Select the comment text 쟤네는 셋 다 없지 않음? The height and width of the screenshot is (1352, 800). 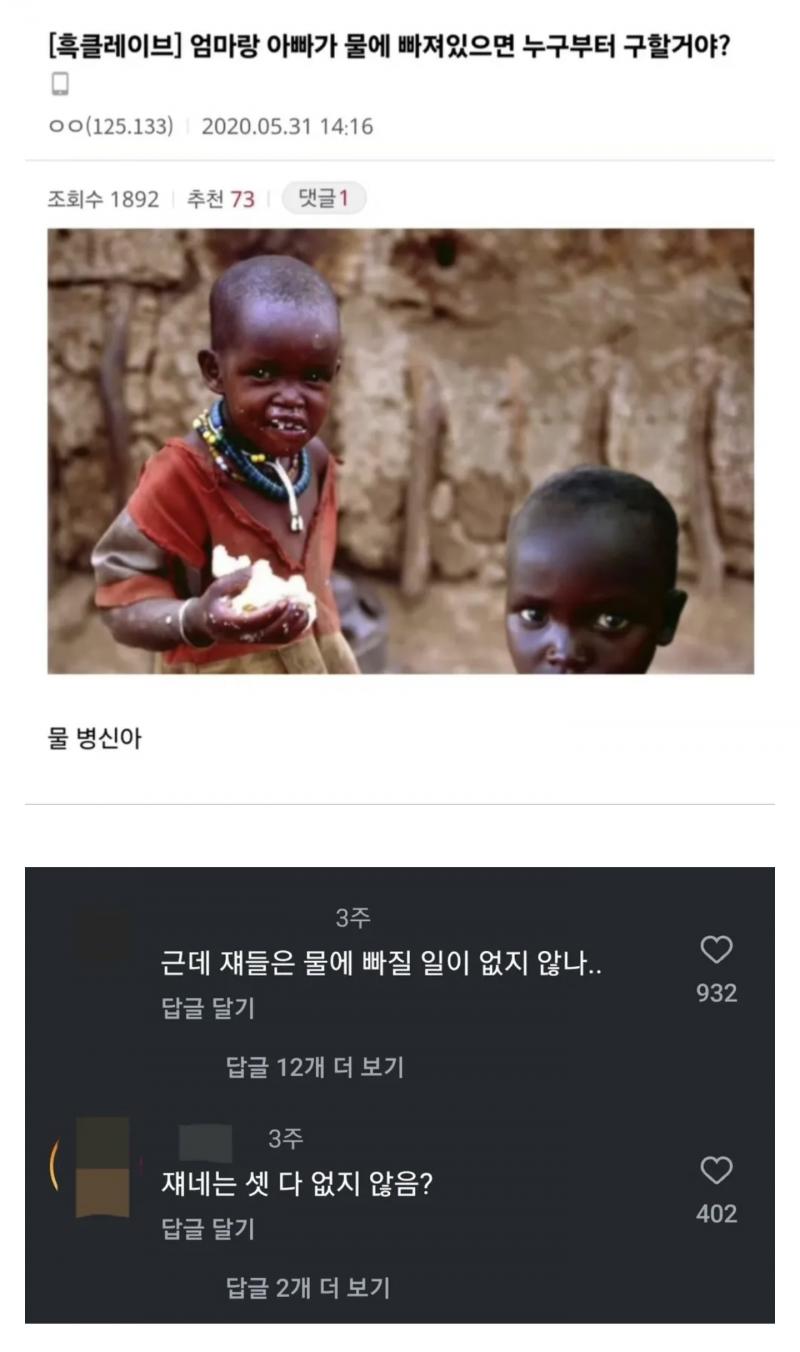pyautogui.click(x=297, y=1185)
